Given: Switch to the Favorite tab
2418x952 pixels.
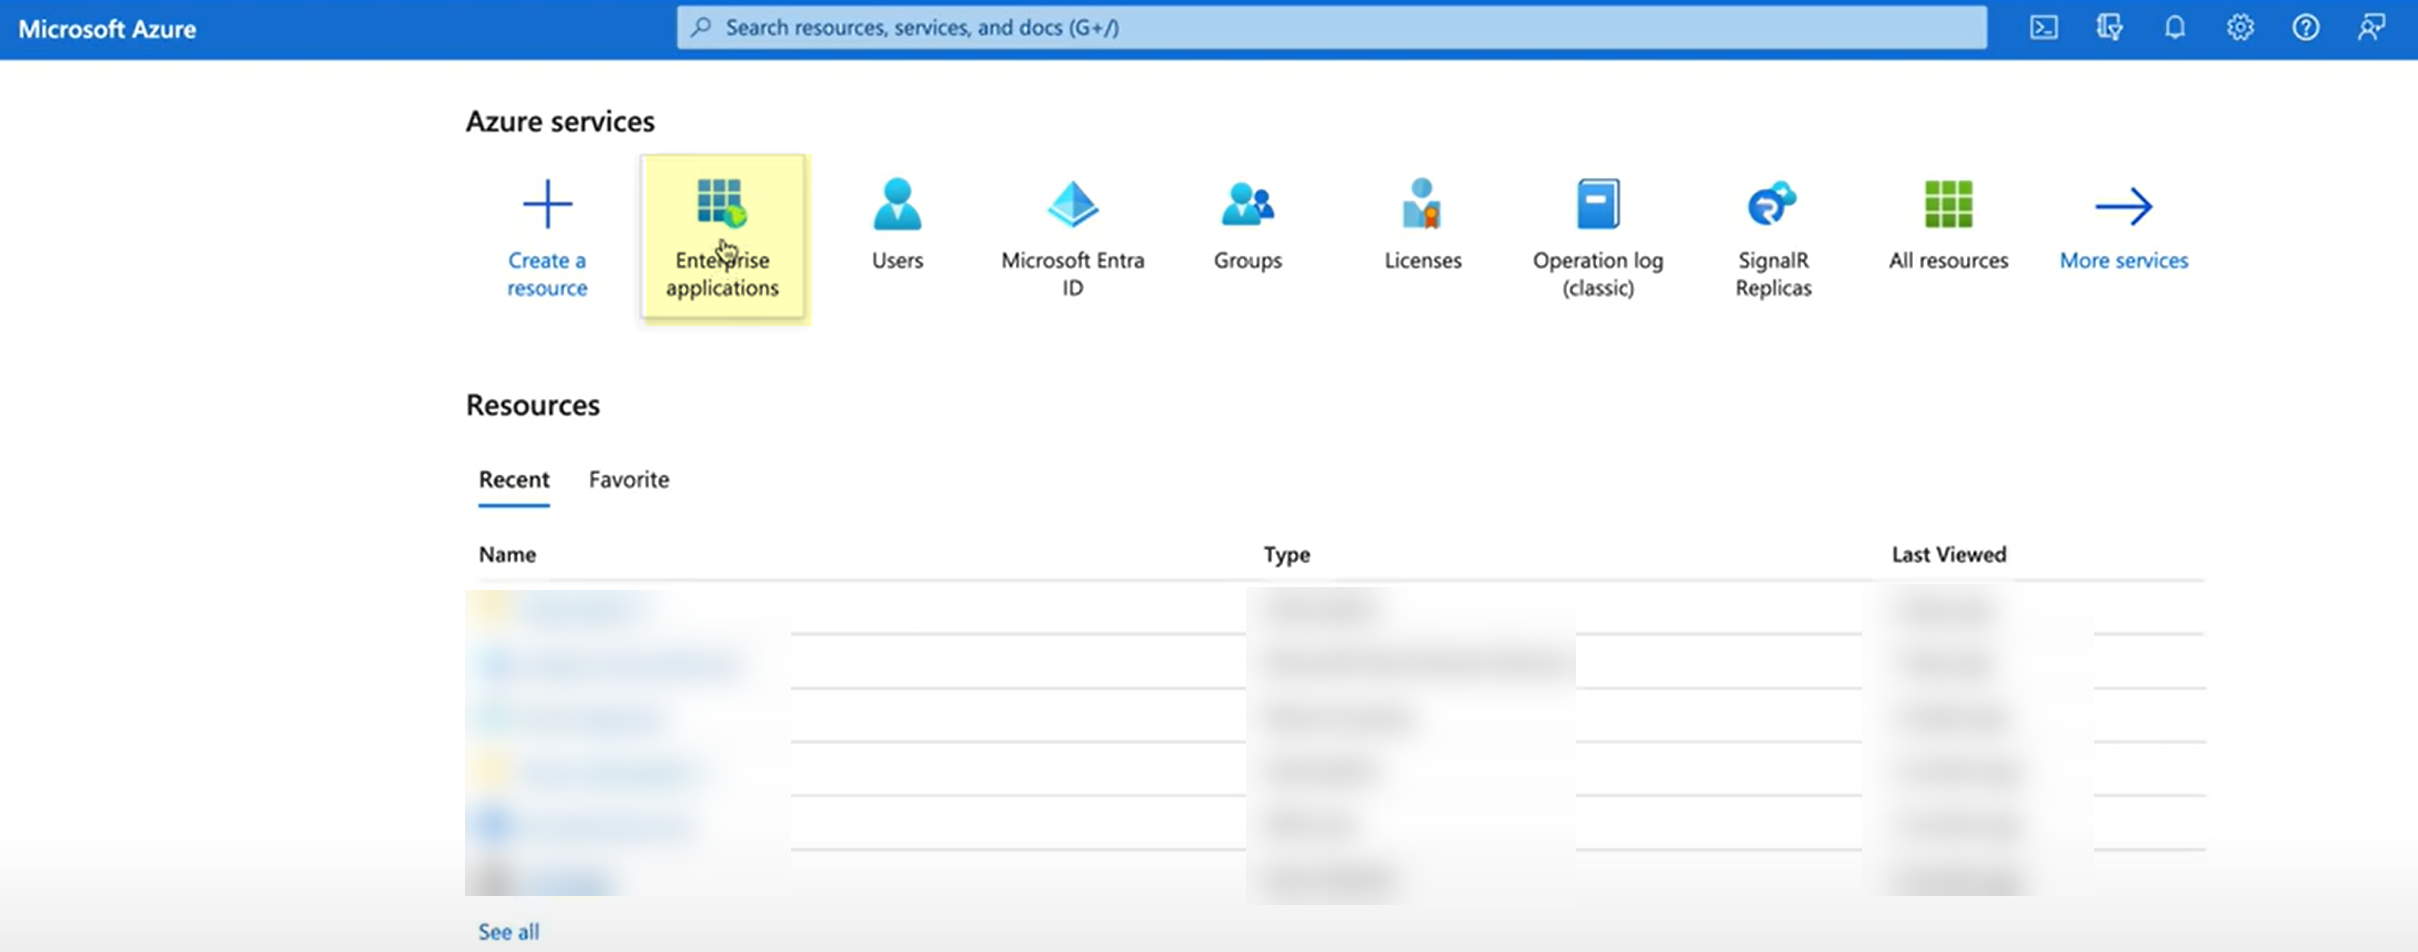Looking at the screenshot, I should (x=629, y=480).
